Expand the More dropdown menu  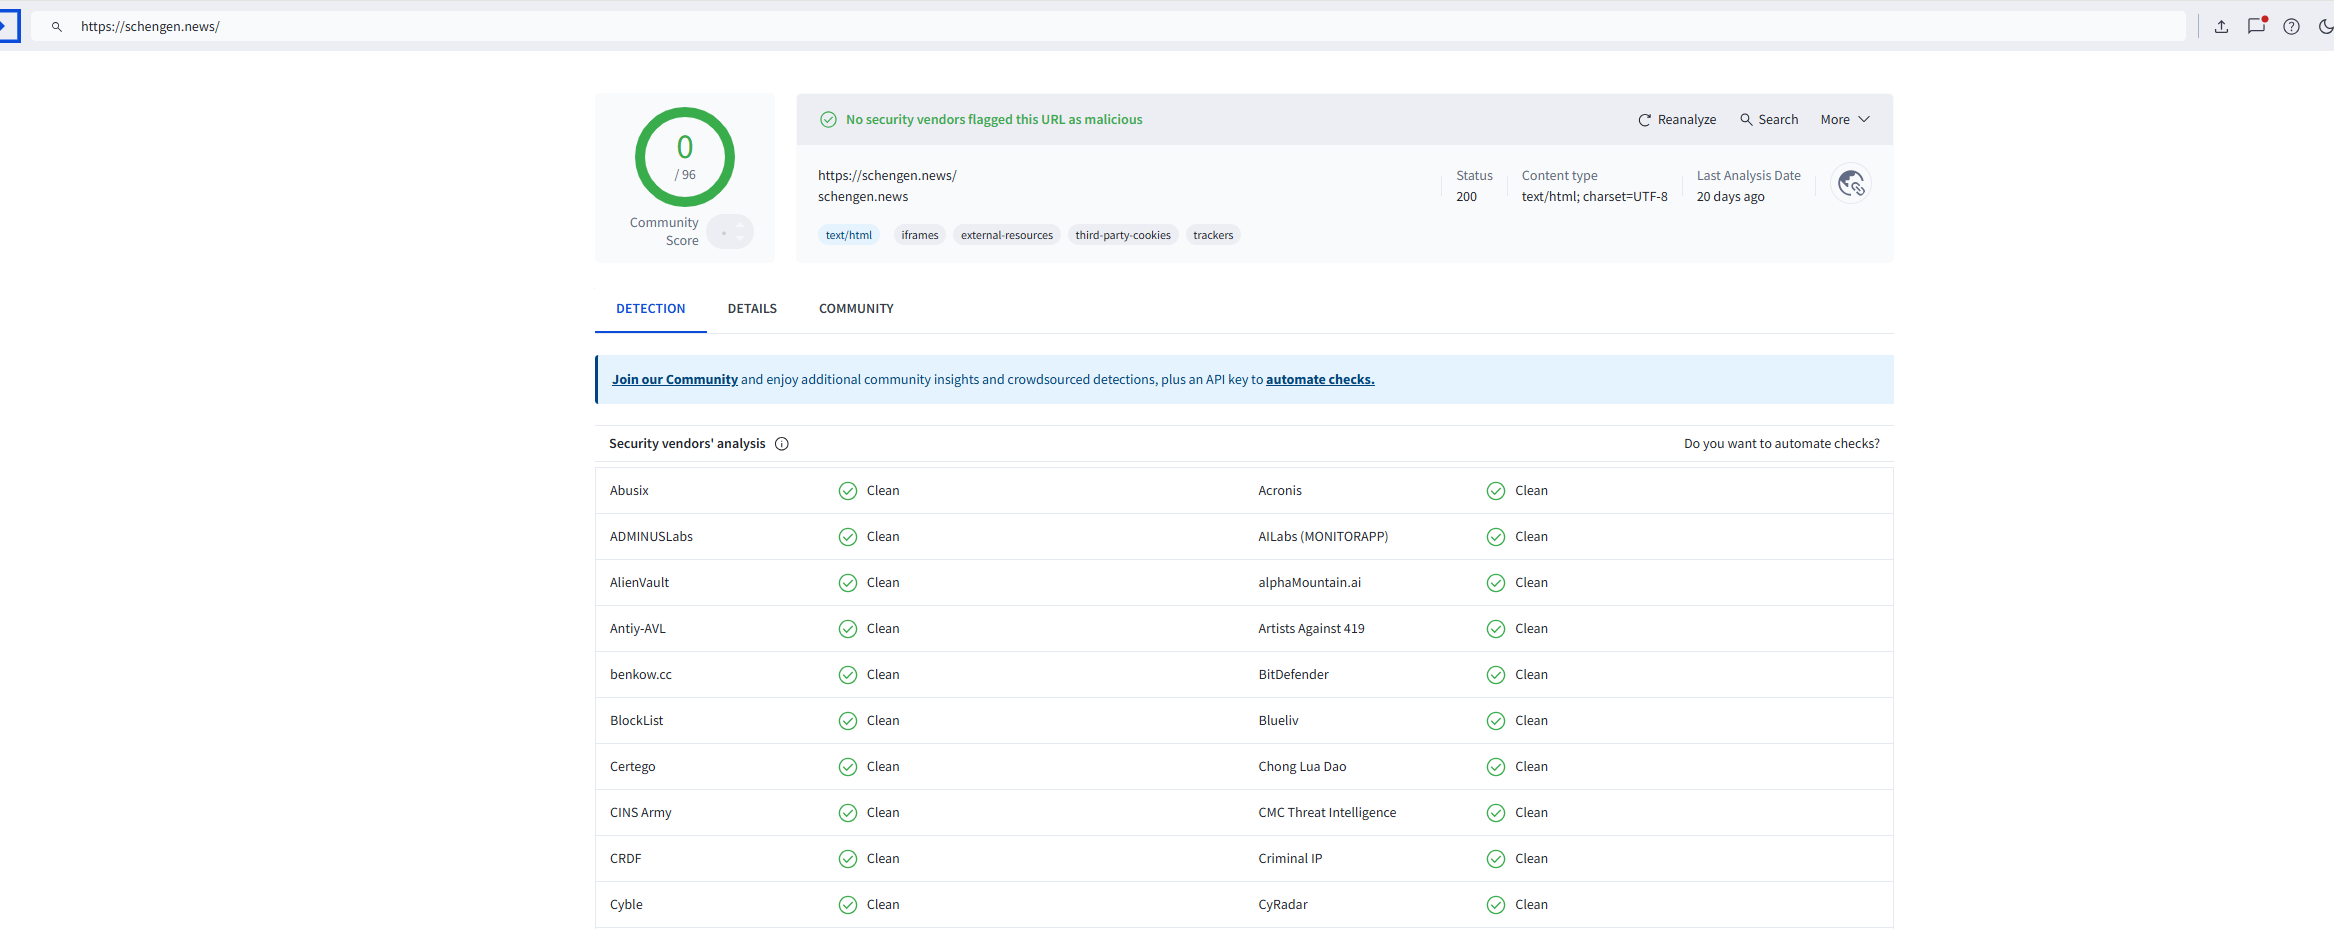point(1845,120)
